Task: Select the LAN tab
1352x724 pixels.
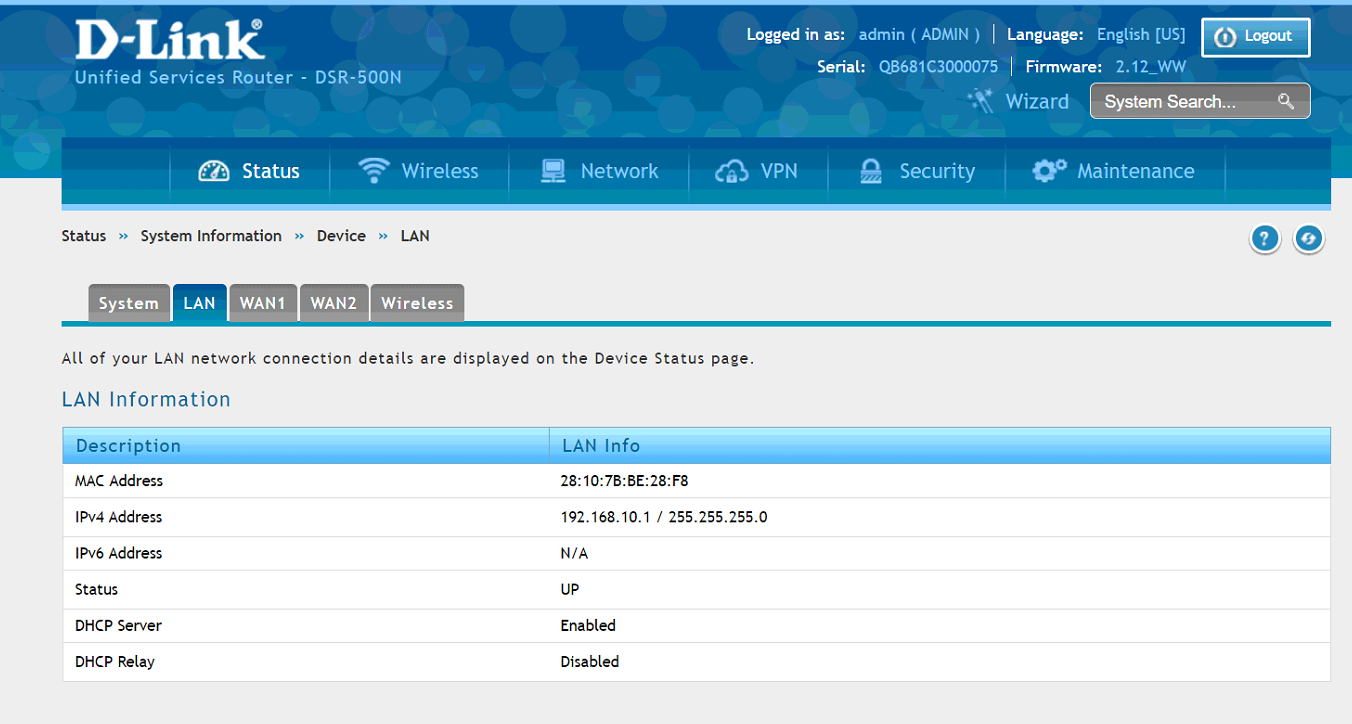Action: tap(199, 303)
